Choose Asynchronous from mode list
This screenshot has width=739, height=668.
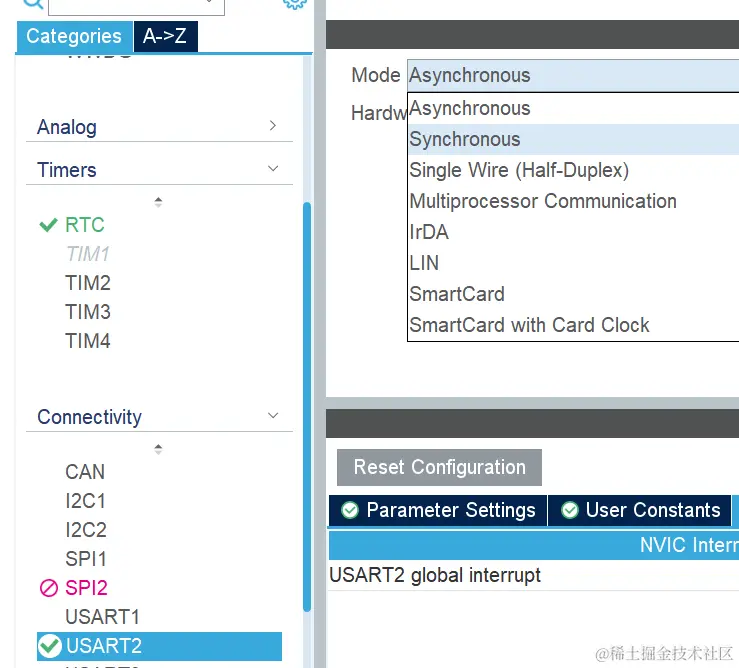tap(573, 108)
